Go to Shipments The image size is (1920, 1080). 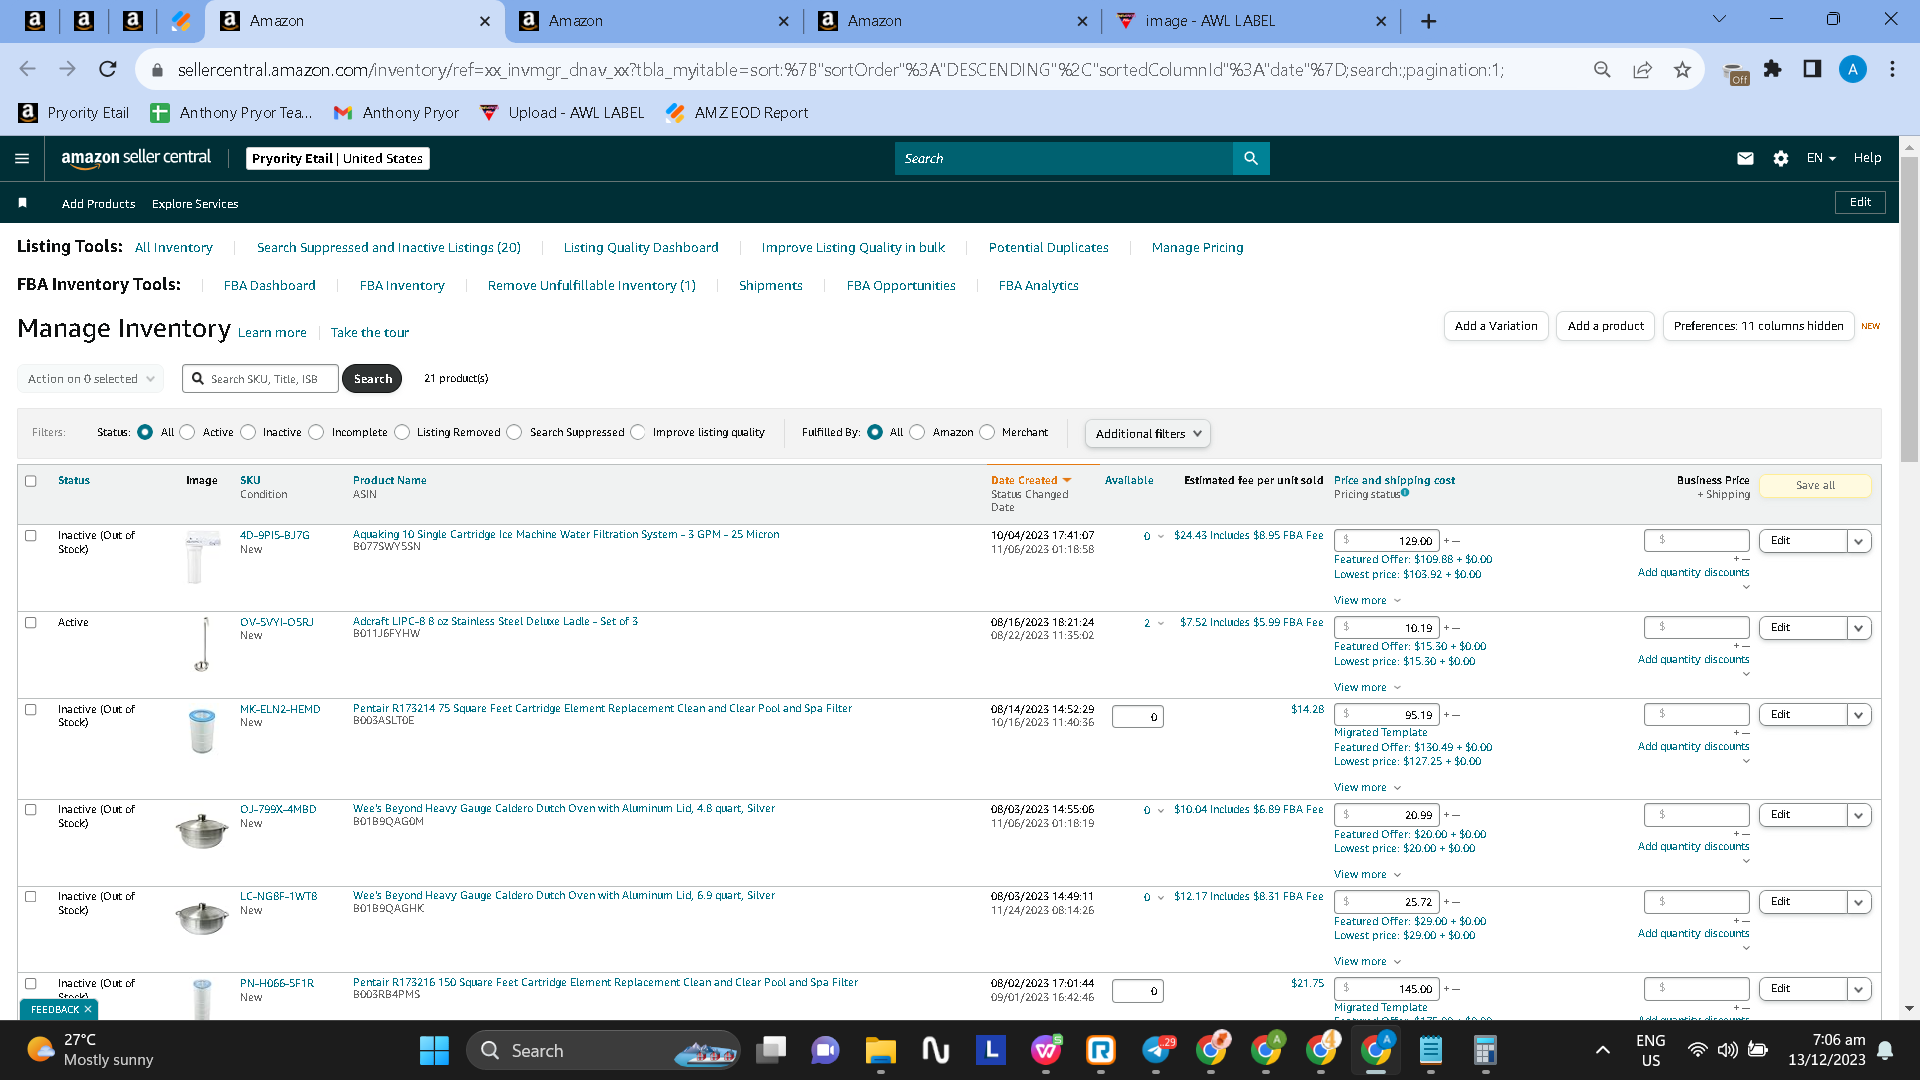771,286
